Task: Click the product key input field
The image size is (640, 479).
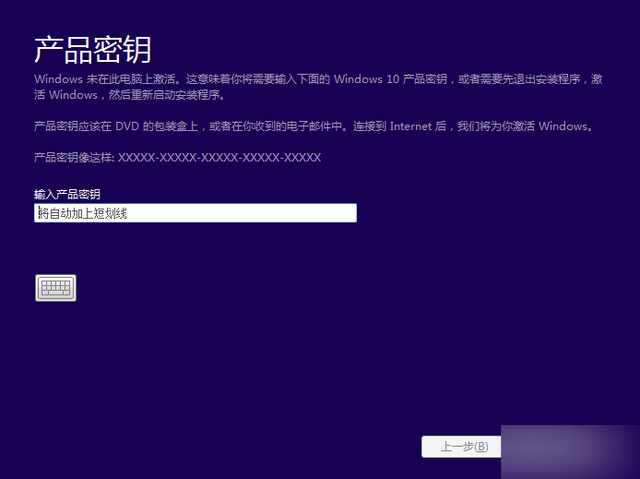Action: coord(196,213)
